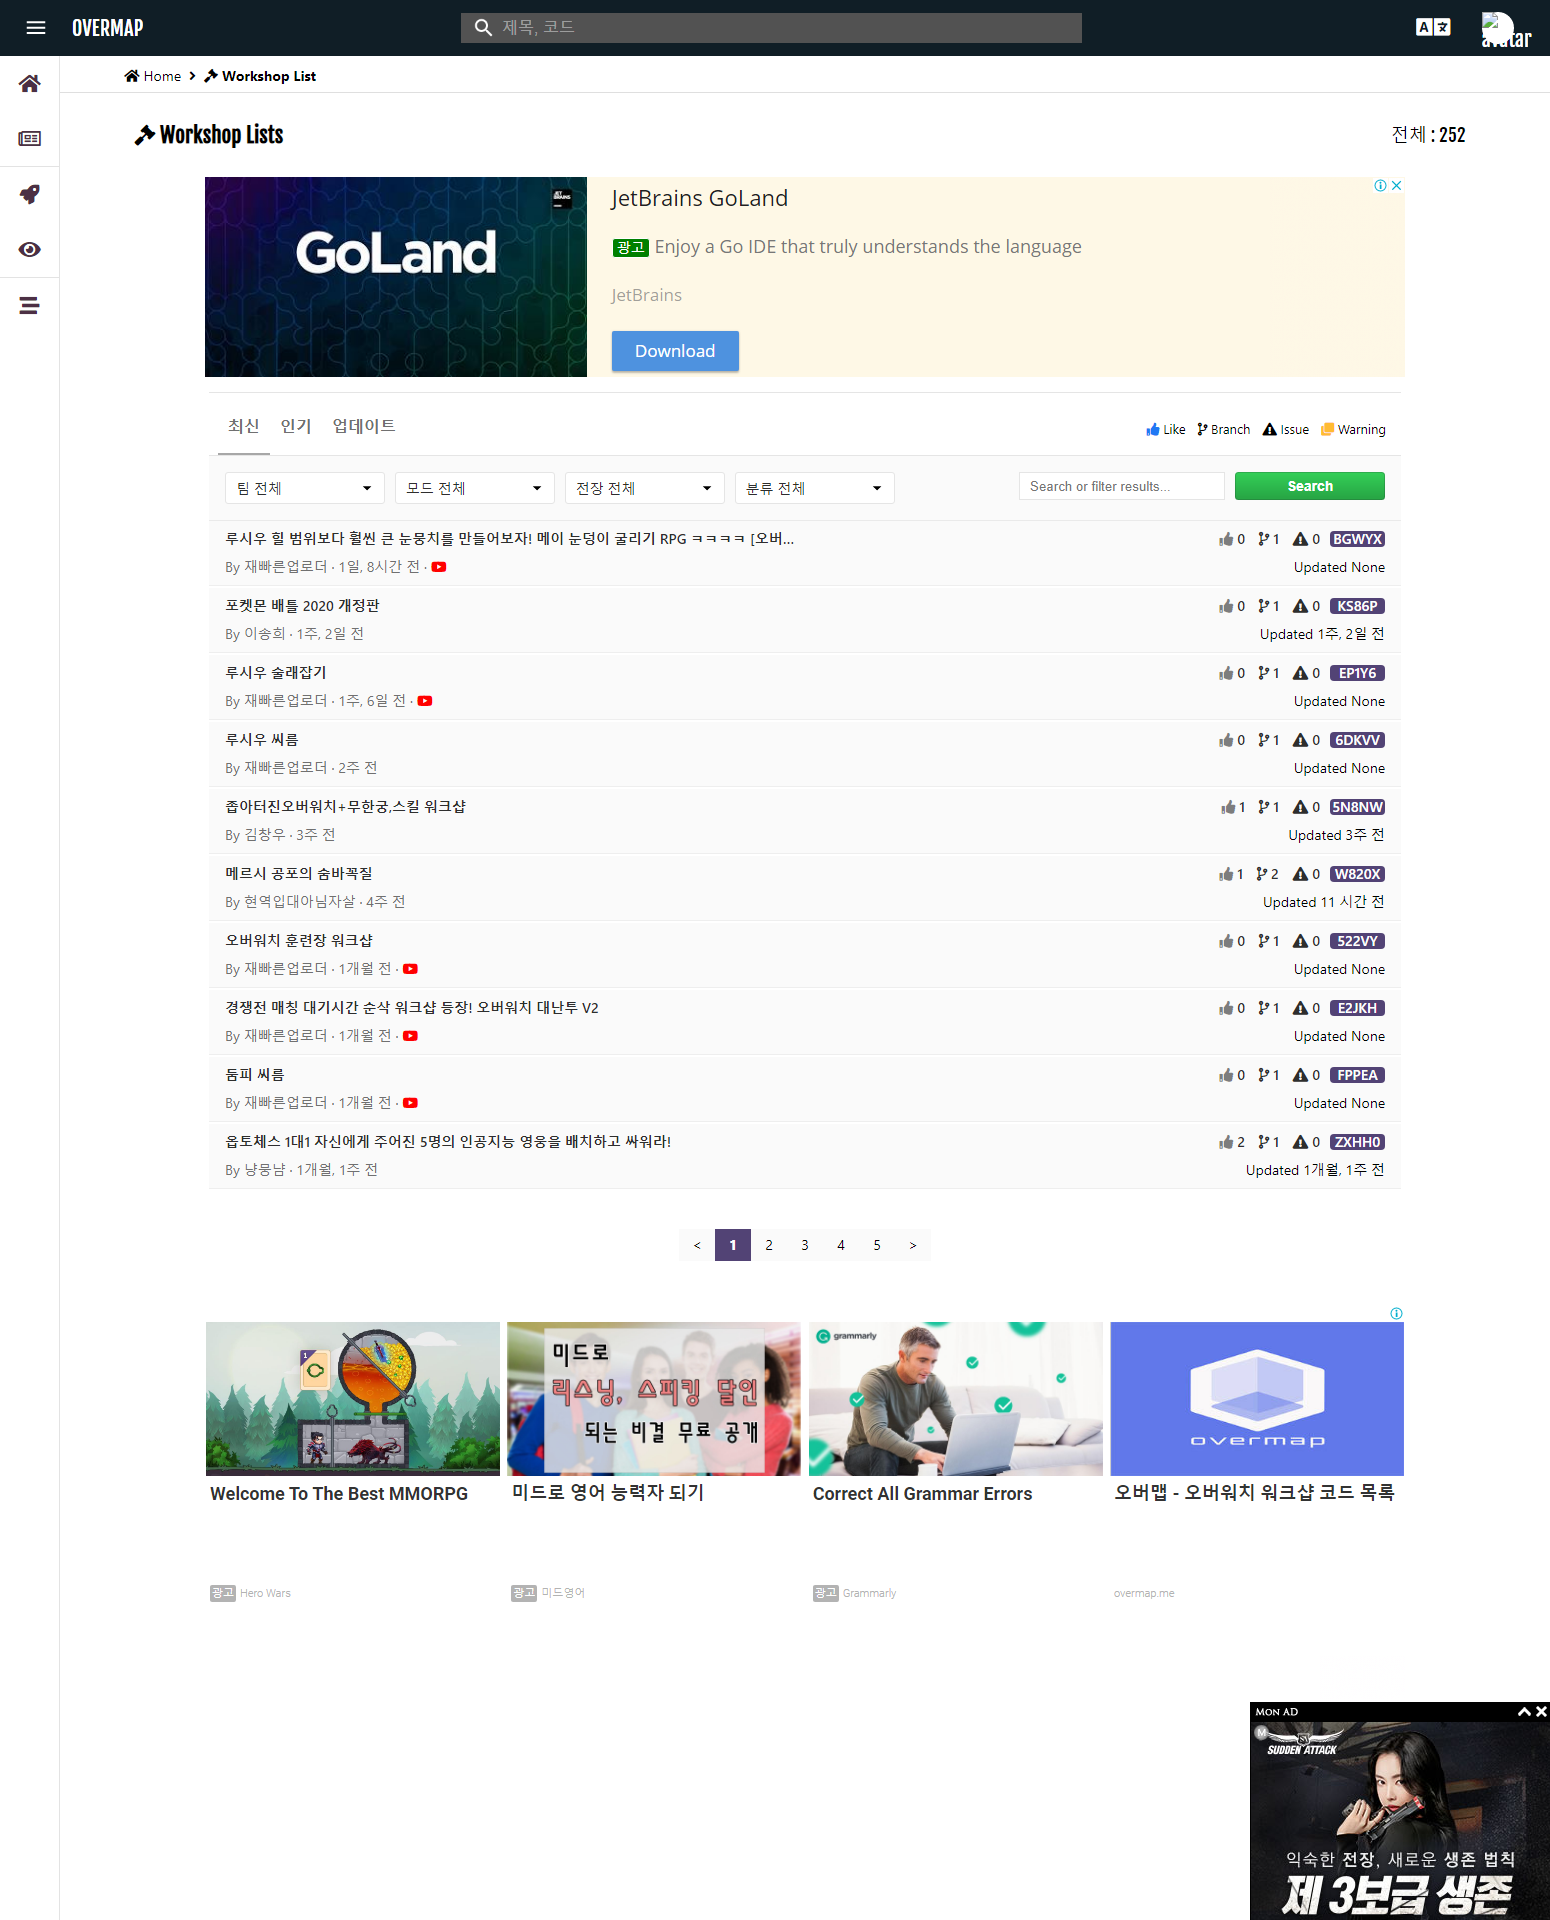1550x1920 pixels.
Task: Open YouTube icon on 루시우 술래잡기 row
Action: (x=425, y=701)
